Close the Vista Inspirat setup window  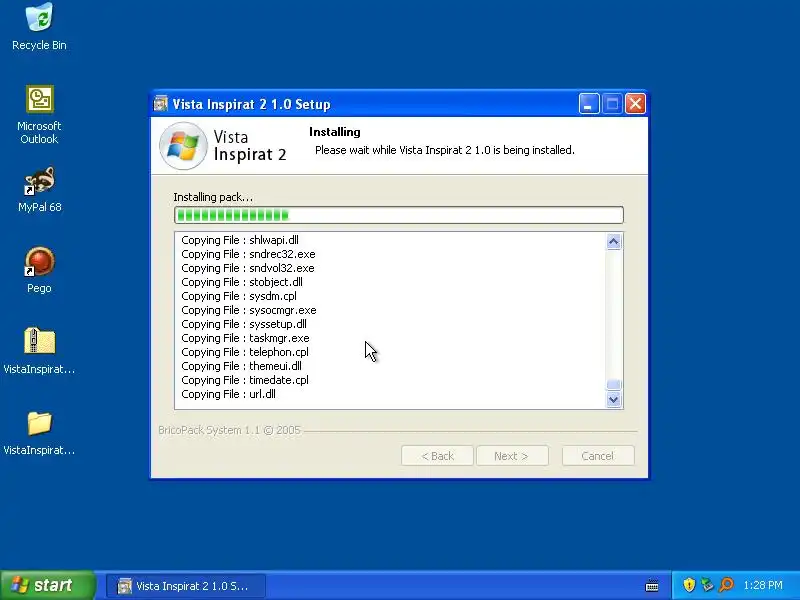(635, 104)
